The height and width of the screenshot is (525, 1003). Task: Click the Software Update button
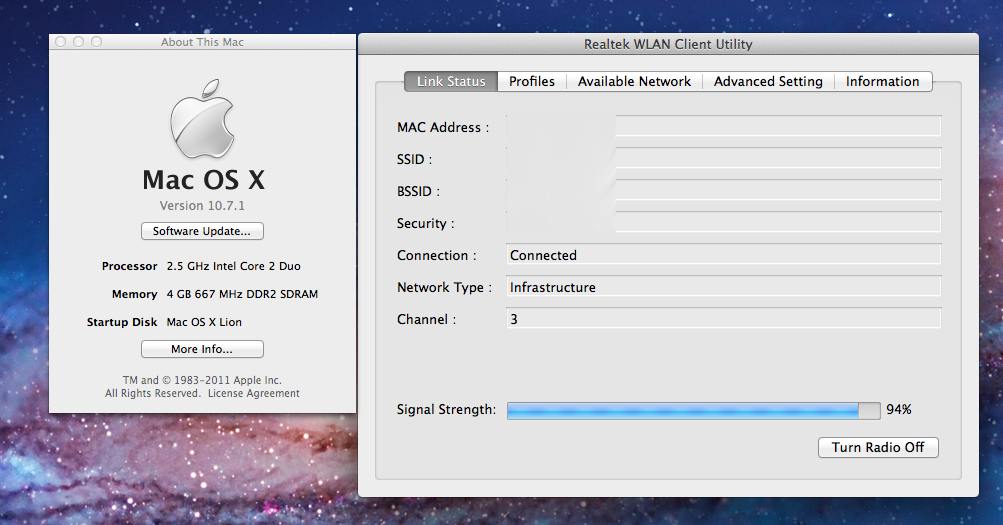click(x=202, y=231)
